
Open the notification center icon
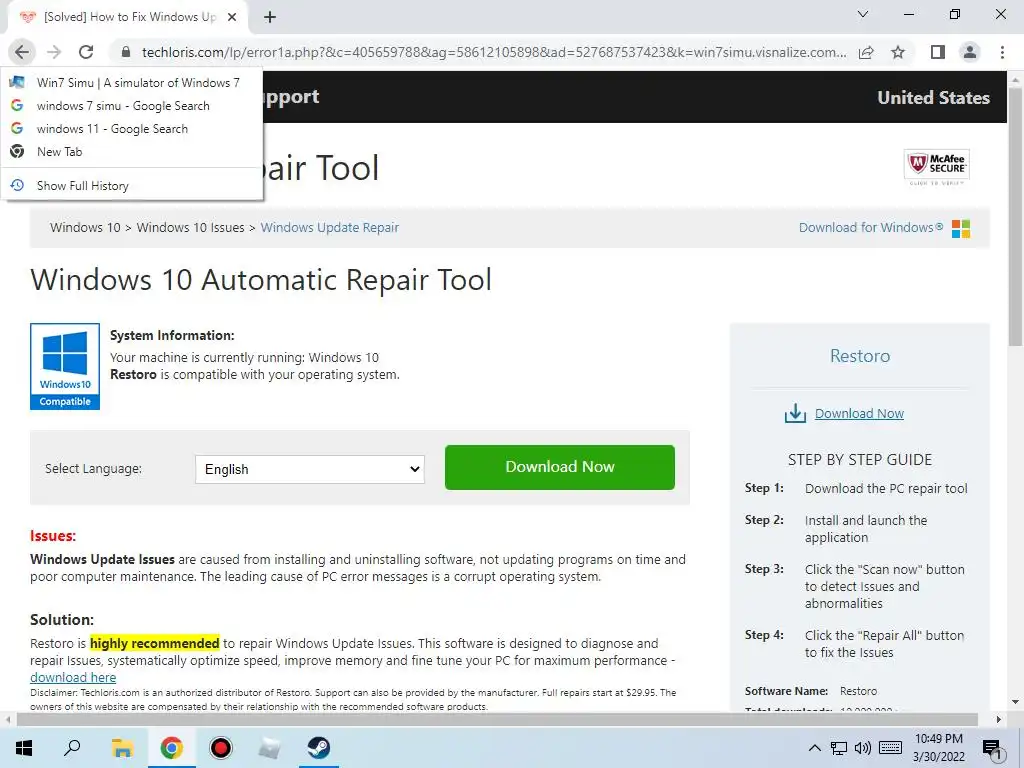click(992, 749)
